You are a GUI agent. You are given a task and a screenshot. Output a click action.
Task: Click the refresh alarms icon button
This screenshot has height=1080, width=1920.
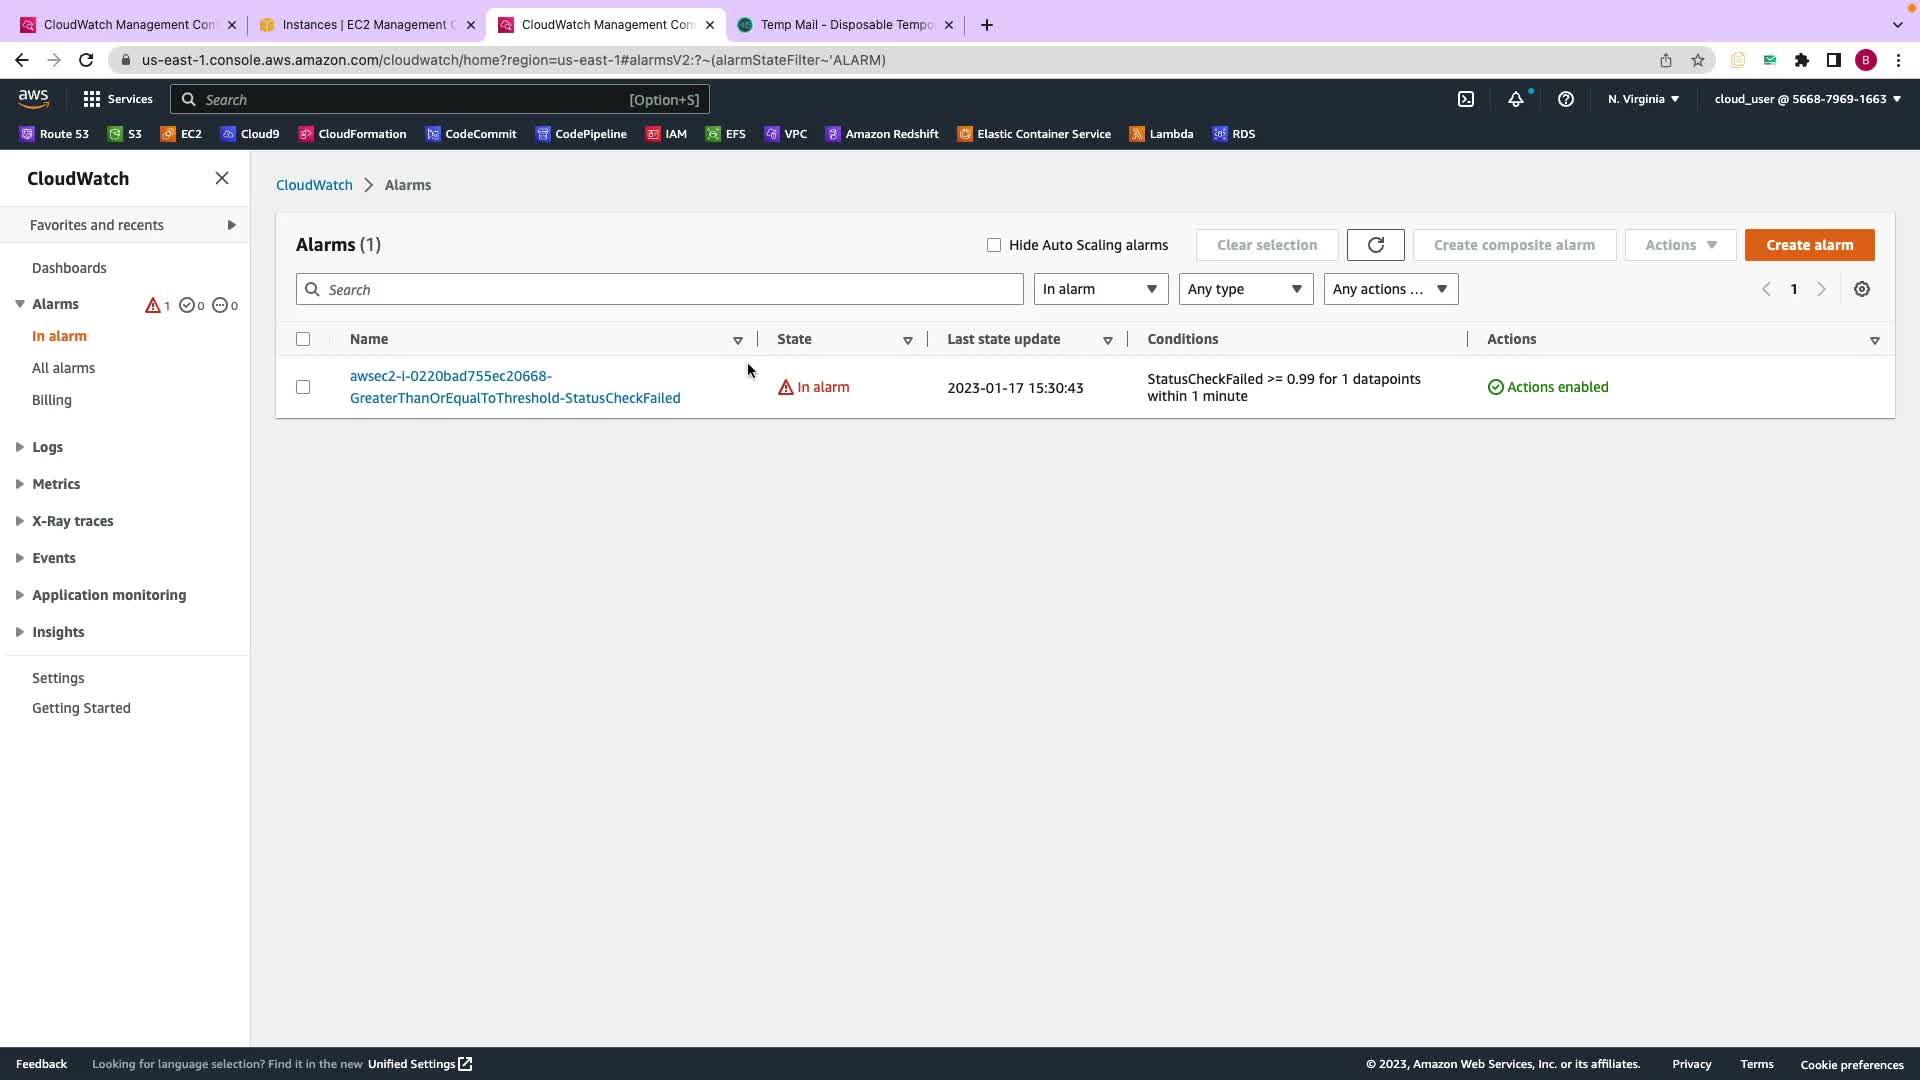(1375, 245)
